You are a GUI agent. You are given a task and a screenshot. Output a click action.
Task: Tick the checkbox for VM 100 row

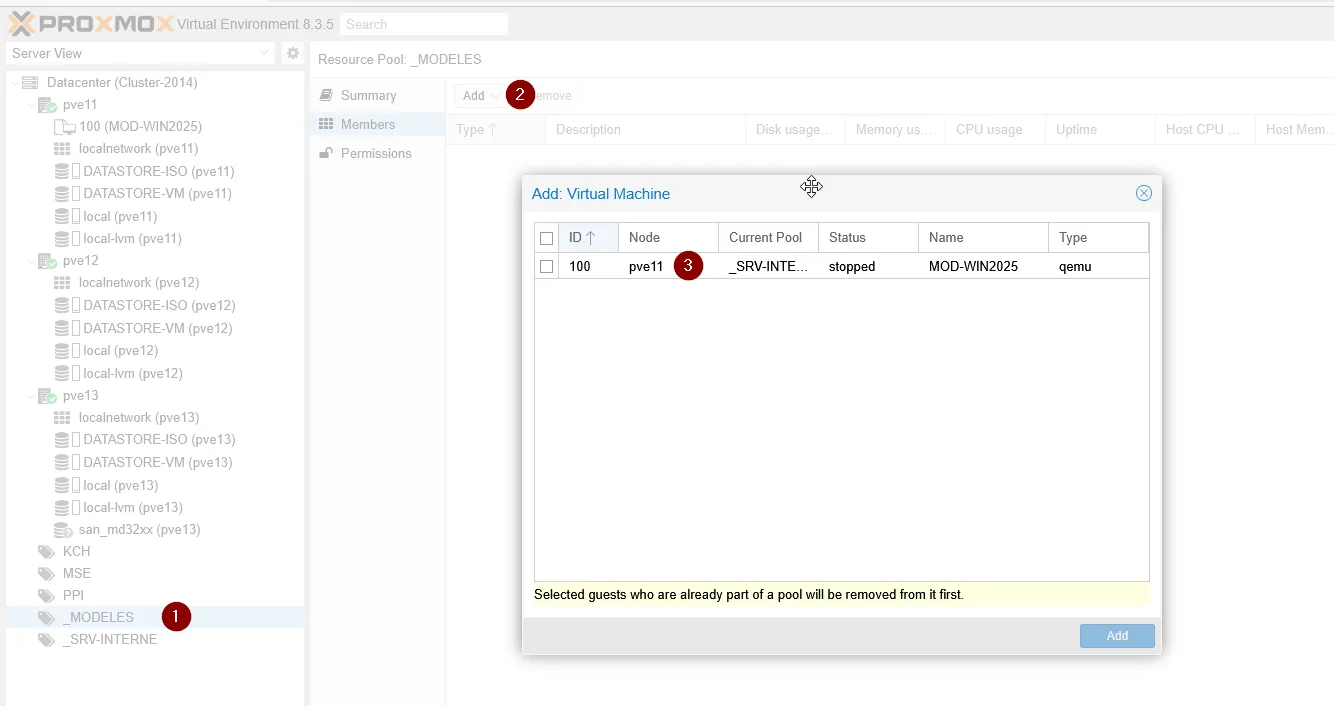click(x=546, y=267)
